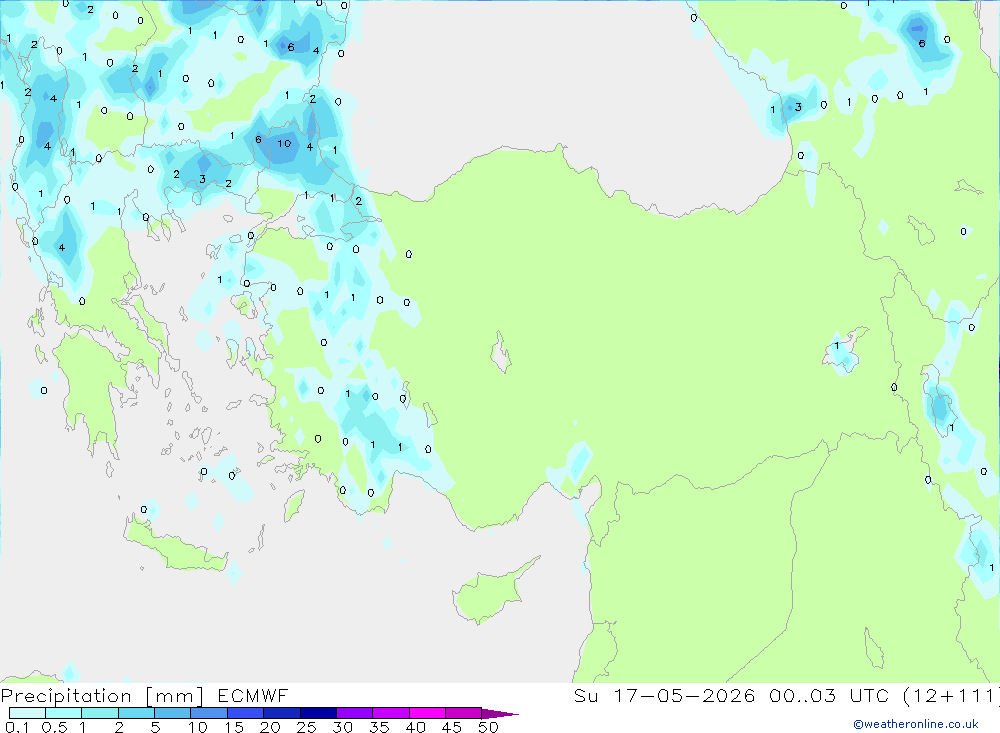The image size is (1000, 733).
Task: Select the 0.5–1 mm legend color box
Action: (x=64, y=713)
